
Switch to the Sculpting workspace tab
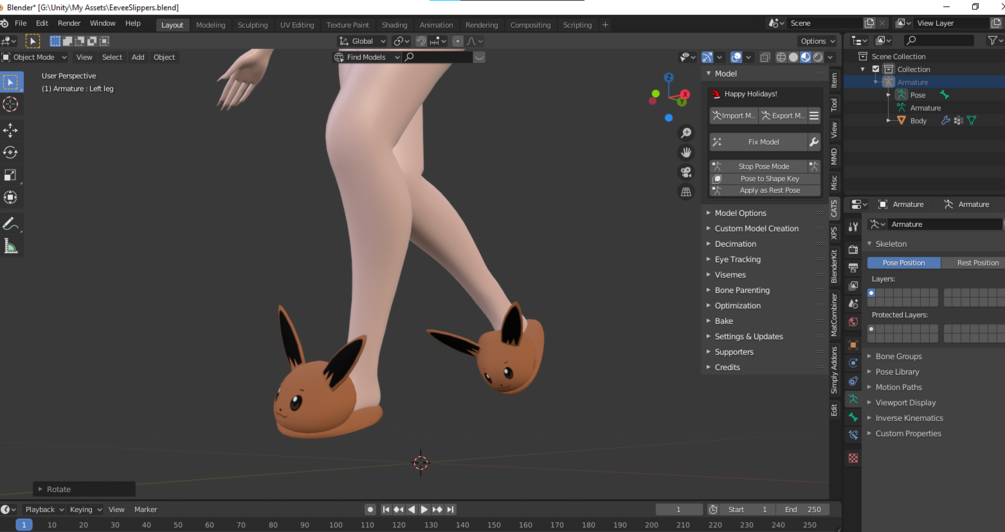click(x=253, y=25)
